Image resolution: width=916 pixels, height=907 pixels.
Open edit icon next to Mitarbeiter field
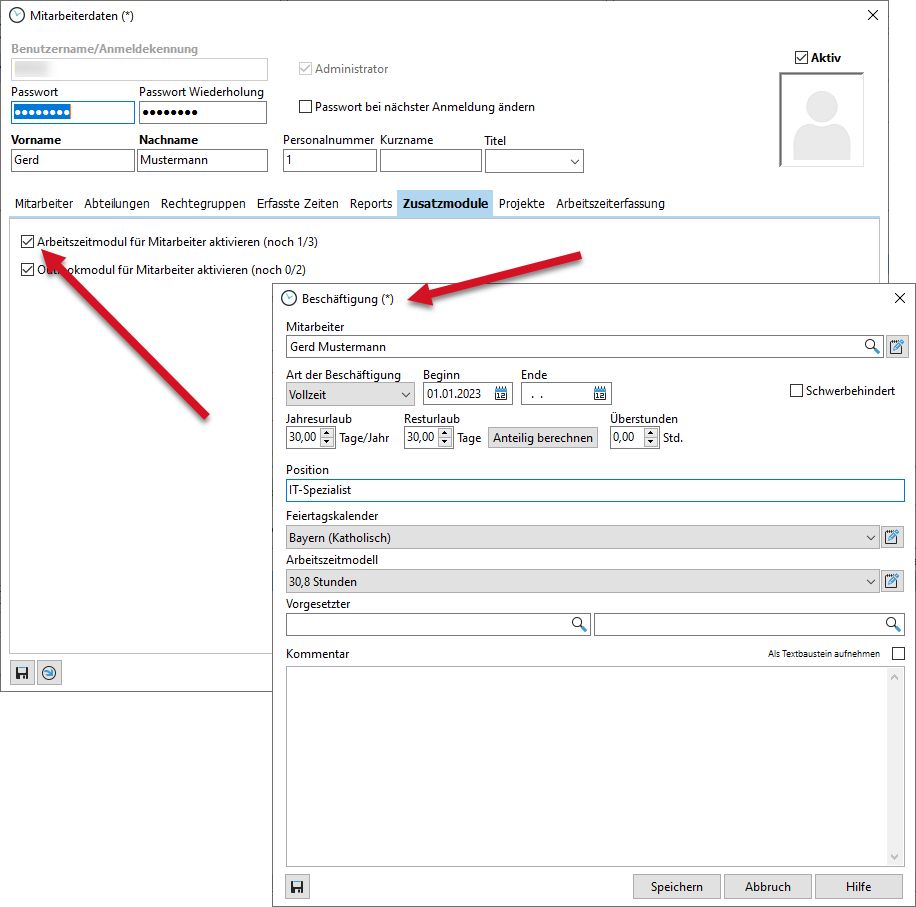pos(896,347)
